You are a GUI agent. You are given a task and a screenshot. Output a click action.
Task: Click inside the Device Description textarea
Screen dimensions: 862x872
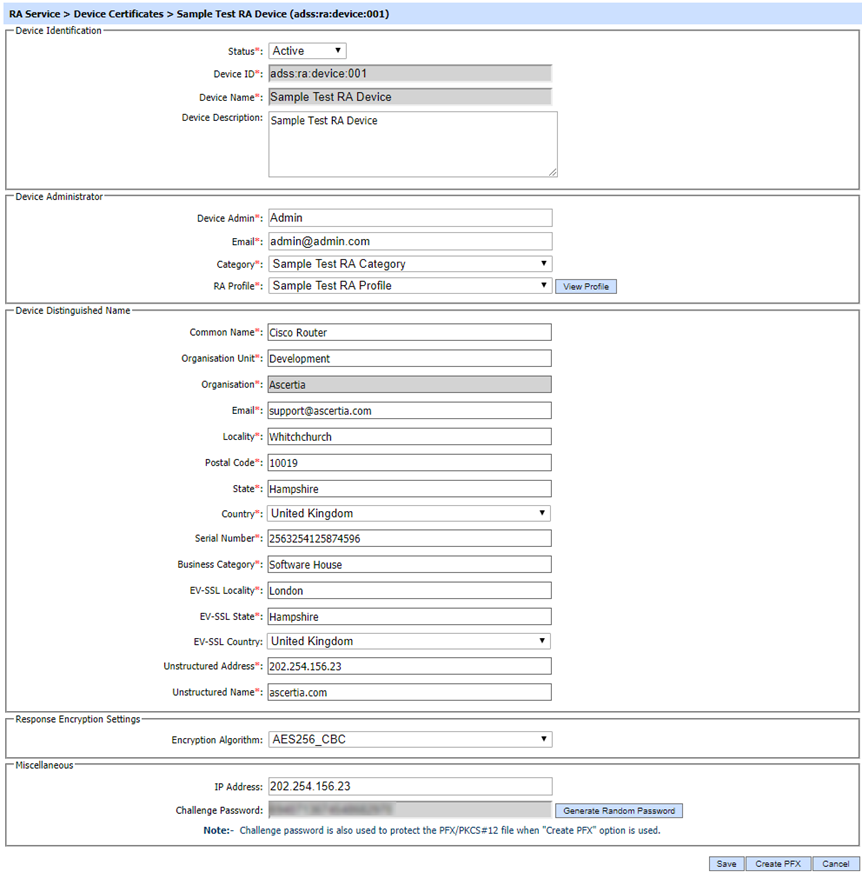[x=412, y=144]
